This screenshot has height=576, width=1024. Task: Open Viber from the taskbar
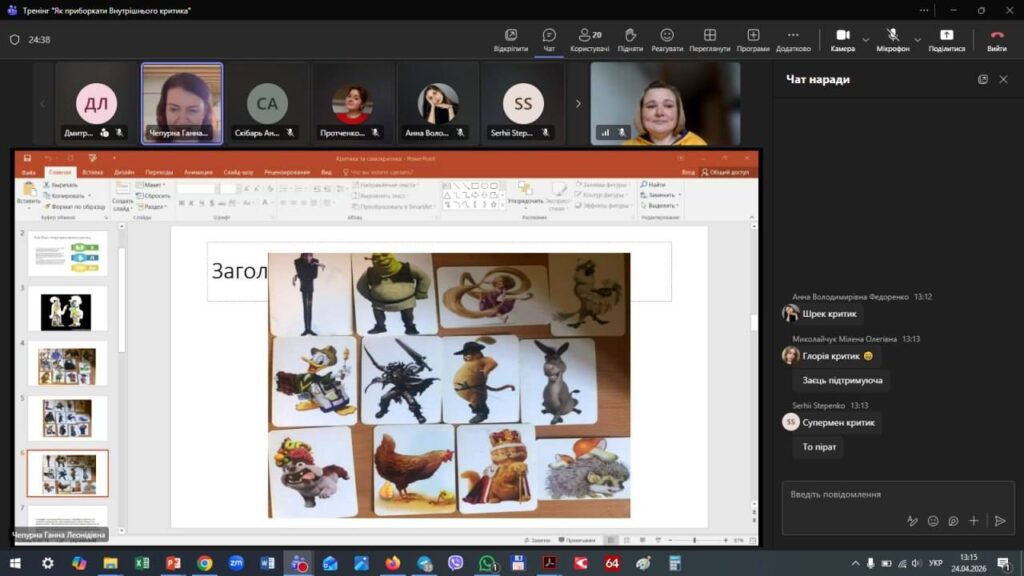455,563
